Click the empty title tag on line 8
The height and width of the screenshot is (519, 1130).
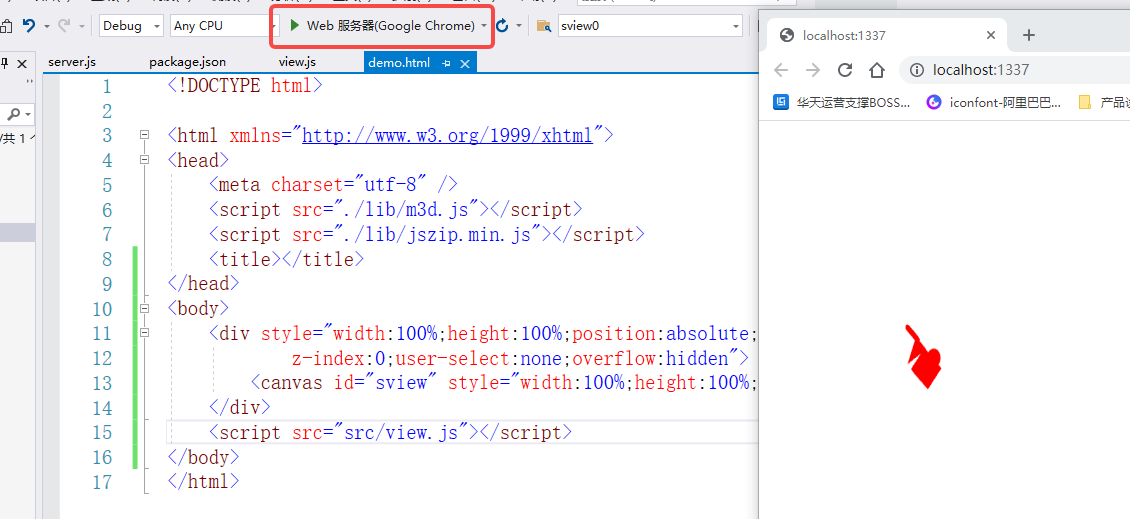[x=287, y=259]
